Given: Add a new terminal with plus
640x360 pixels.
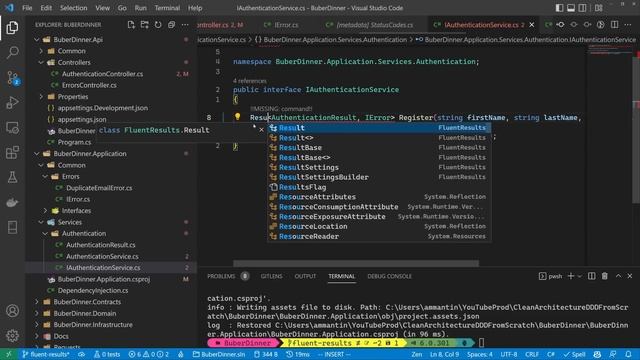Looking at the screenshot, I should (571, 276).
